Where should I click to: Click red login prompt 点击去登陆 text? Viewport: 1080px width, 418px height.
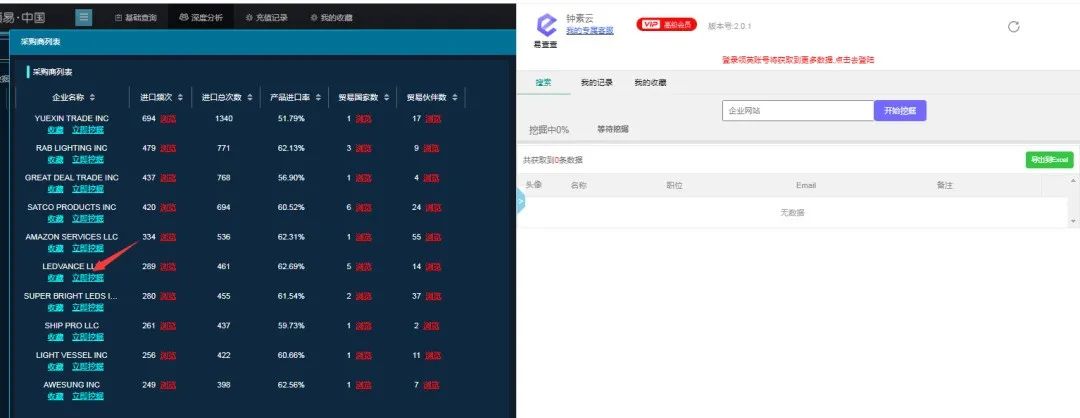(854, 61)
